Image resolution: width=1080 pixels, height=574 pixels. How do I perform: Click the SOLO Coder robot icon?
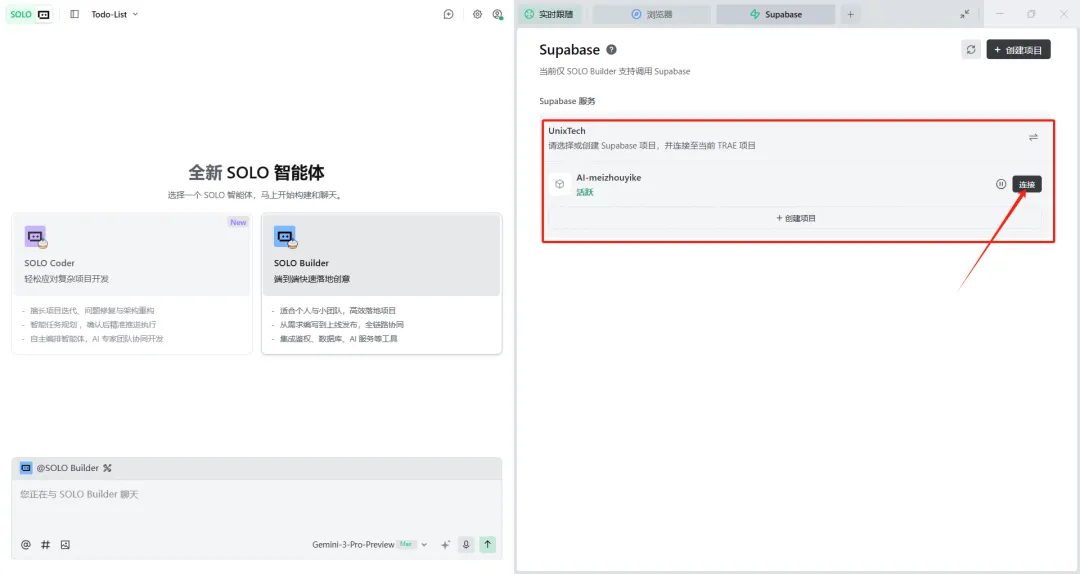(x=36, y=237)
